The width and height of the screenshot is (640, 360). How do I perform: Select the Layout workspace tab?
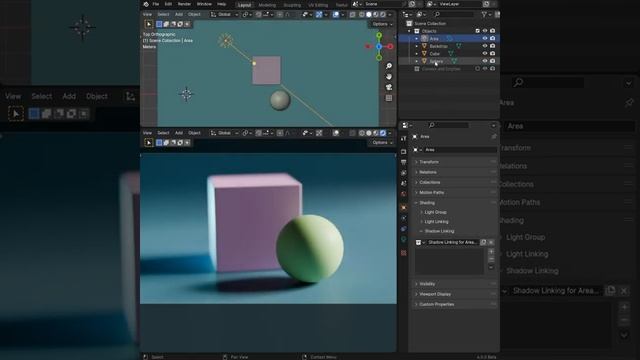(244, 5)
